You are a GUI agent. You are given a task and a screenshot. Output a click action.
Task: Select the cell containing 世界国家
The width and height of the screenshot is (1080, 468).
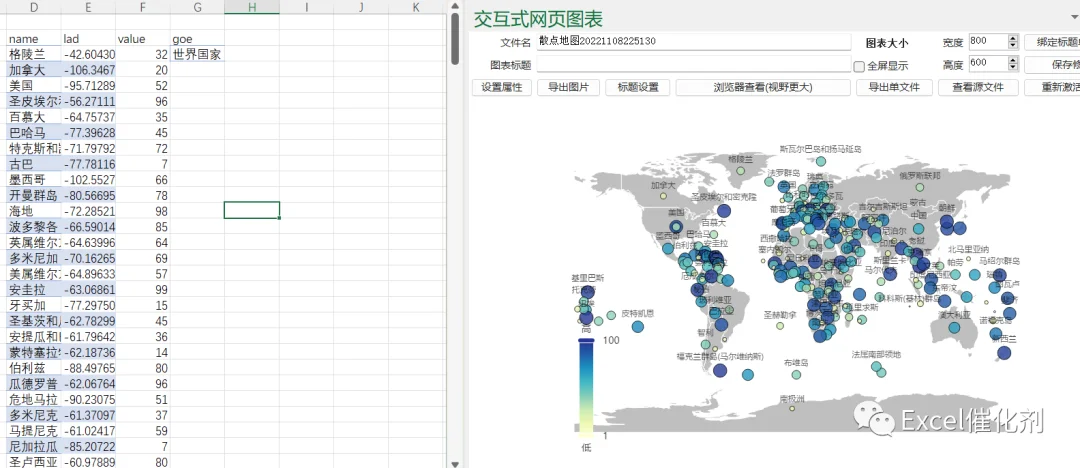pyautogui.click(x=197, y=54)
